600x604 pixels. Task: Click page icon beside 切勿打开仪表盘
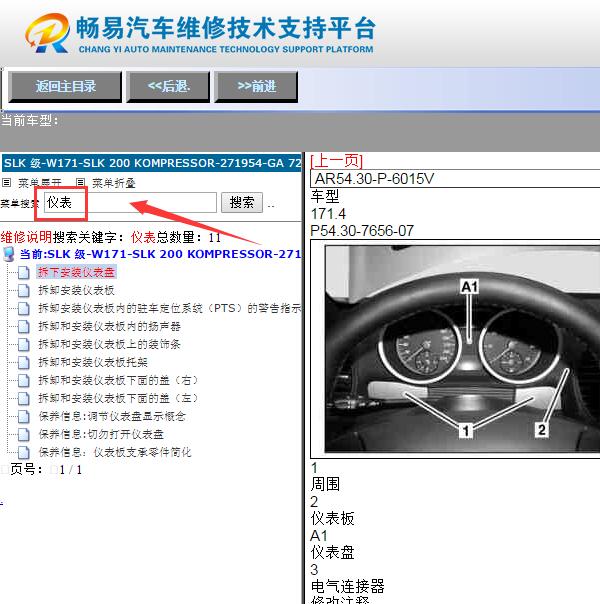click(23, 434)
